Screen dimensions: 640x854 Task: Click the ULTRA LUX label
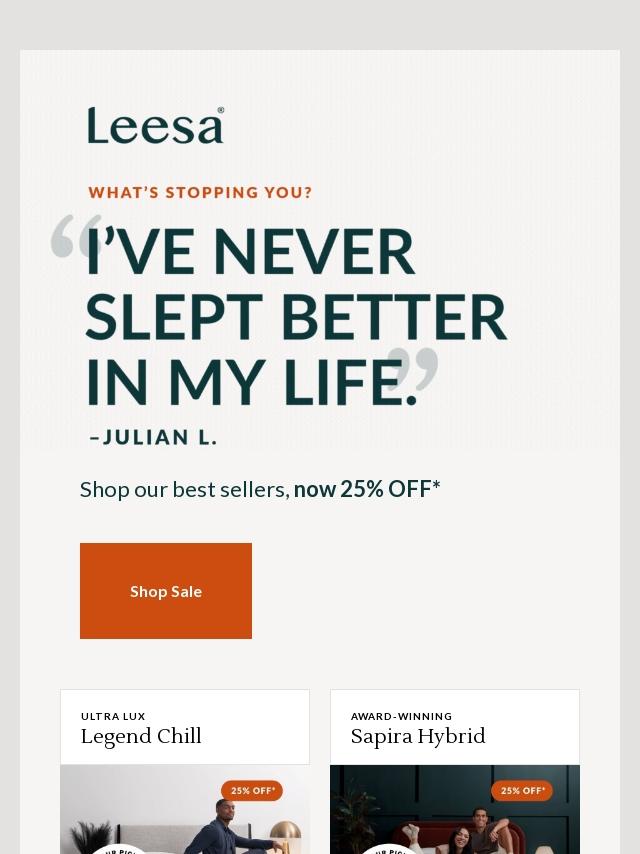coord(113,716)
